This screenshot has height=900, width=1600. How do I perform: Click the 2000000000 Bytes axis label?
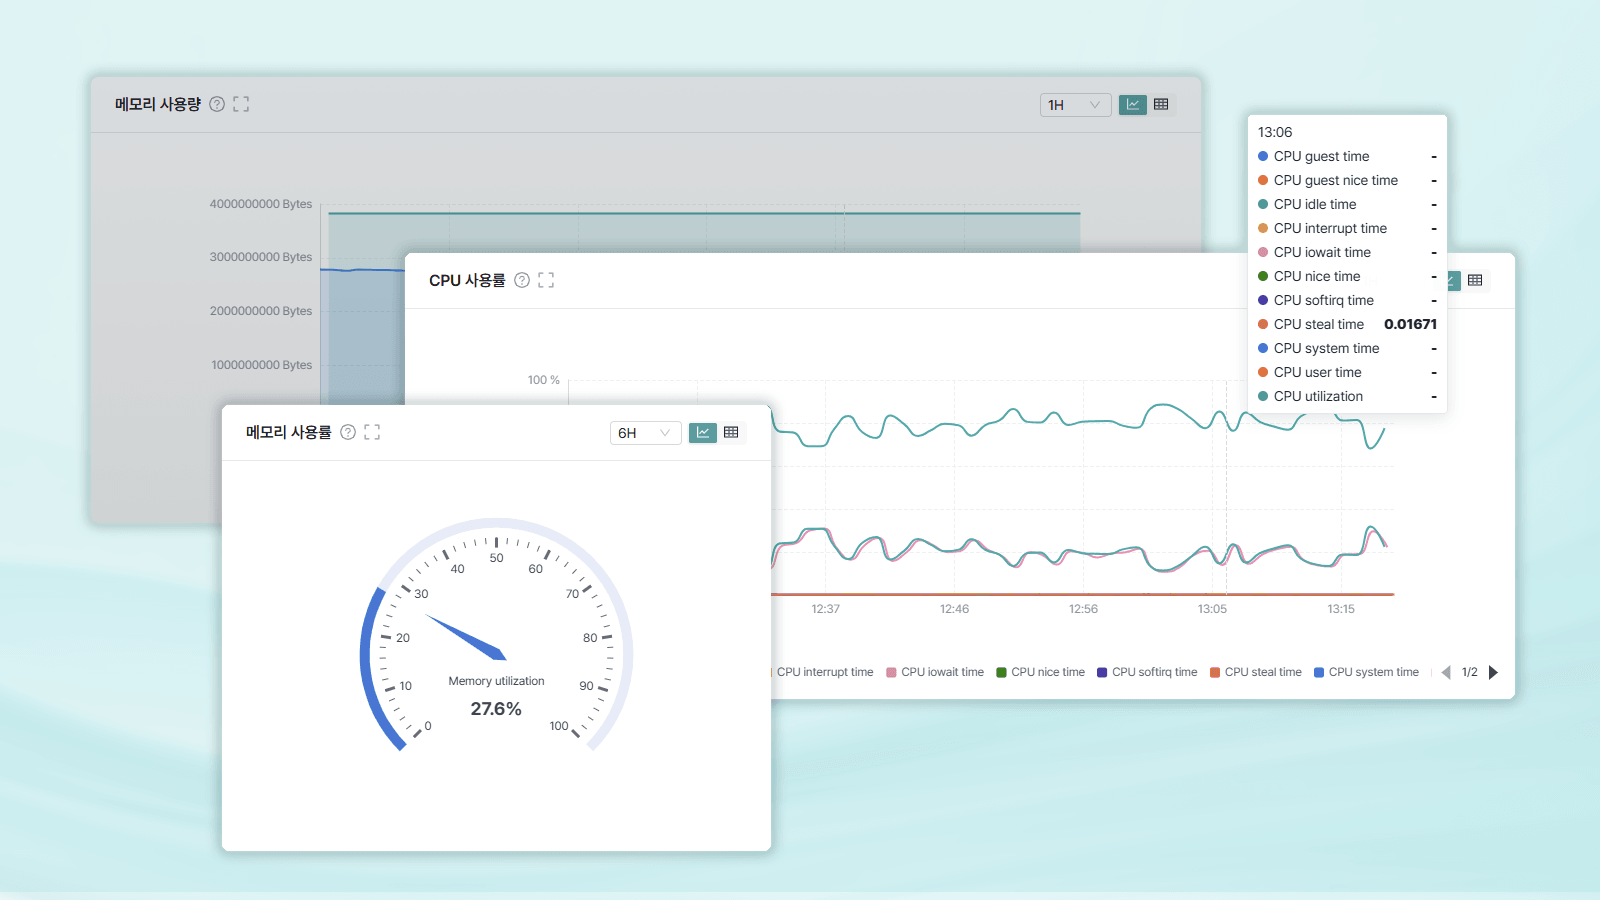[x=261, y=311]
